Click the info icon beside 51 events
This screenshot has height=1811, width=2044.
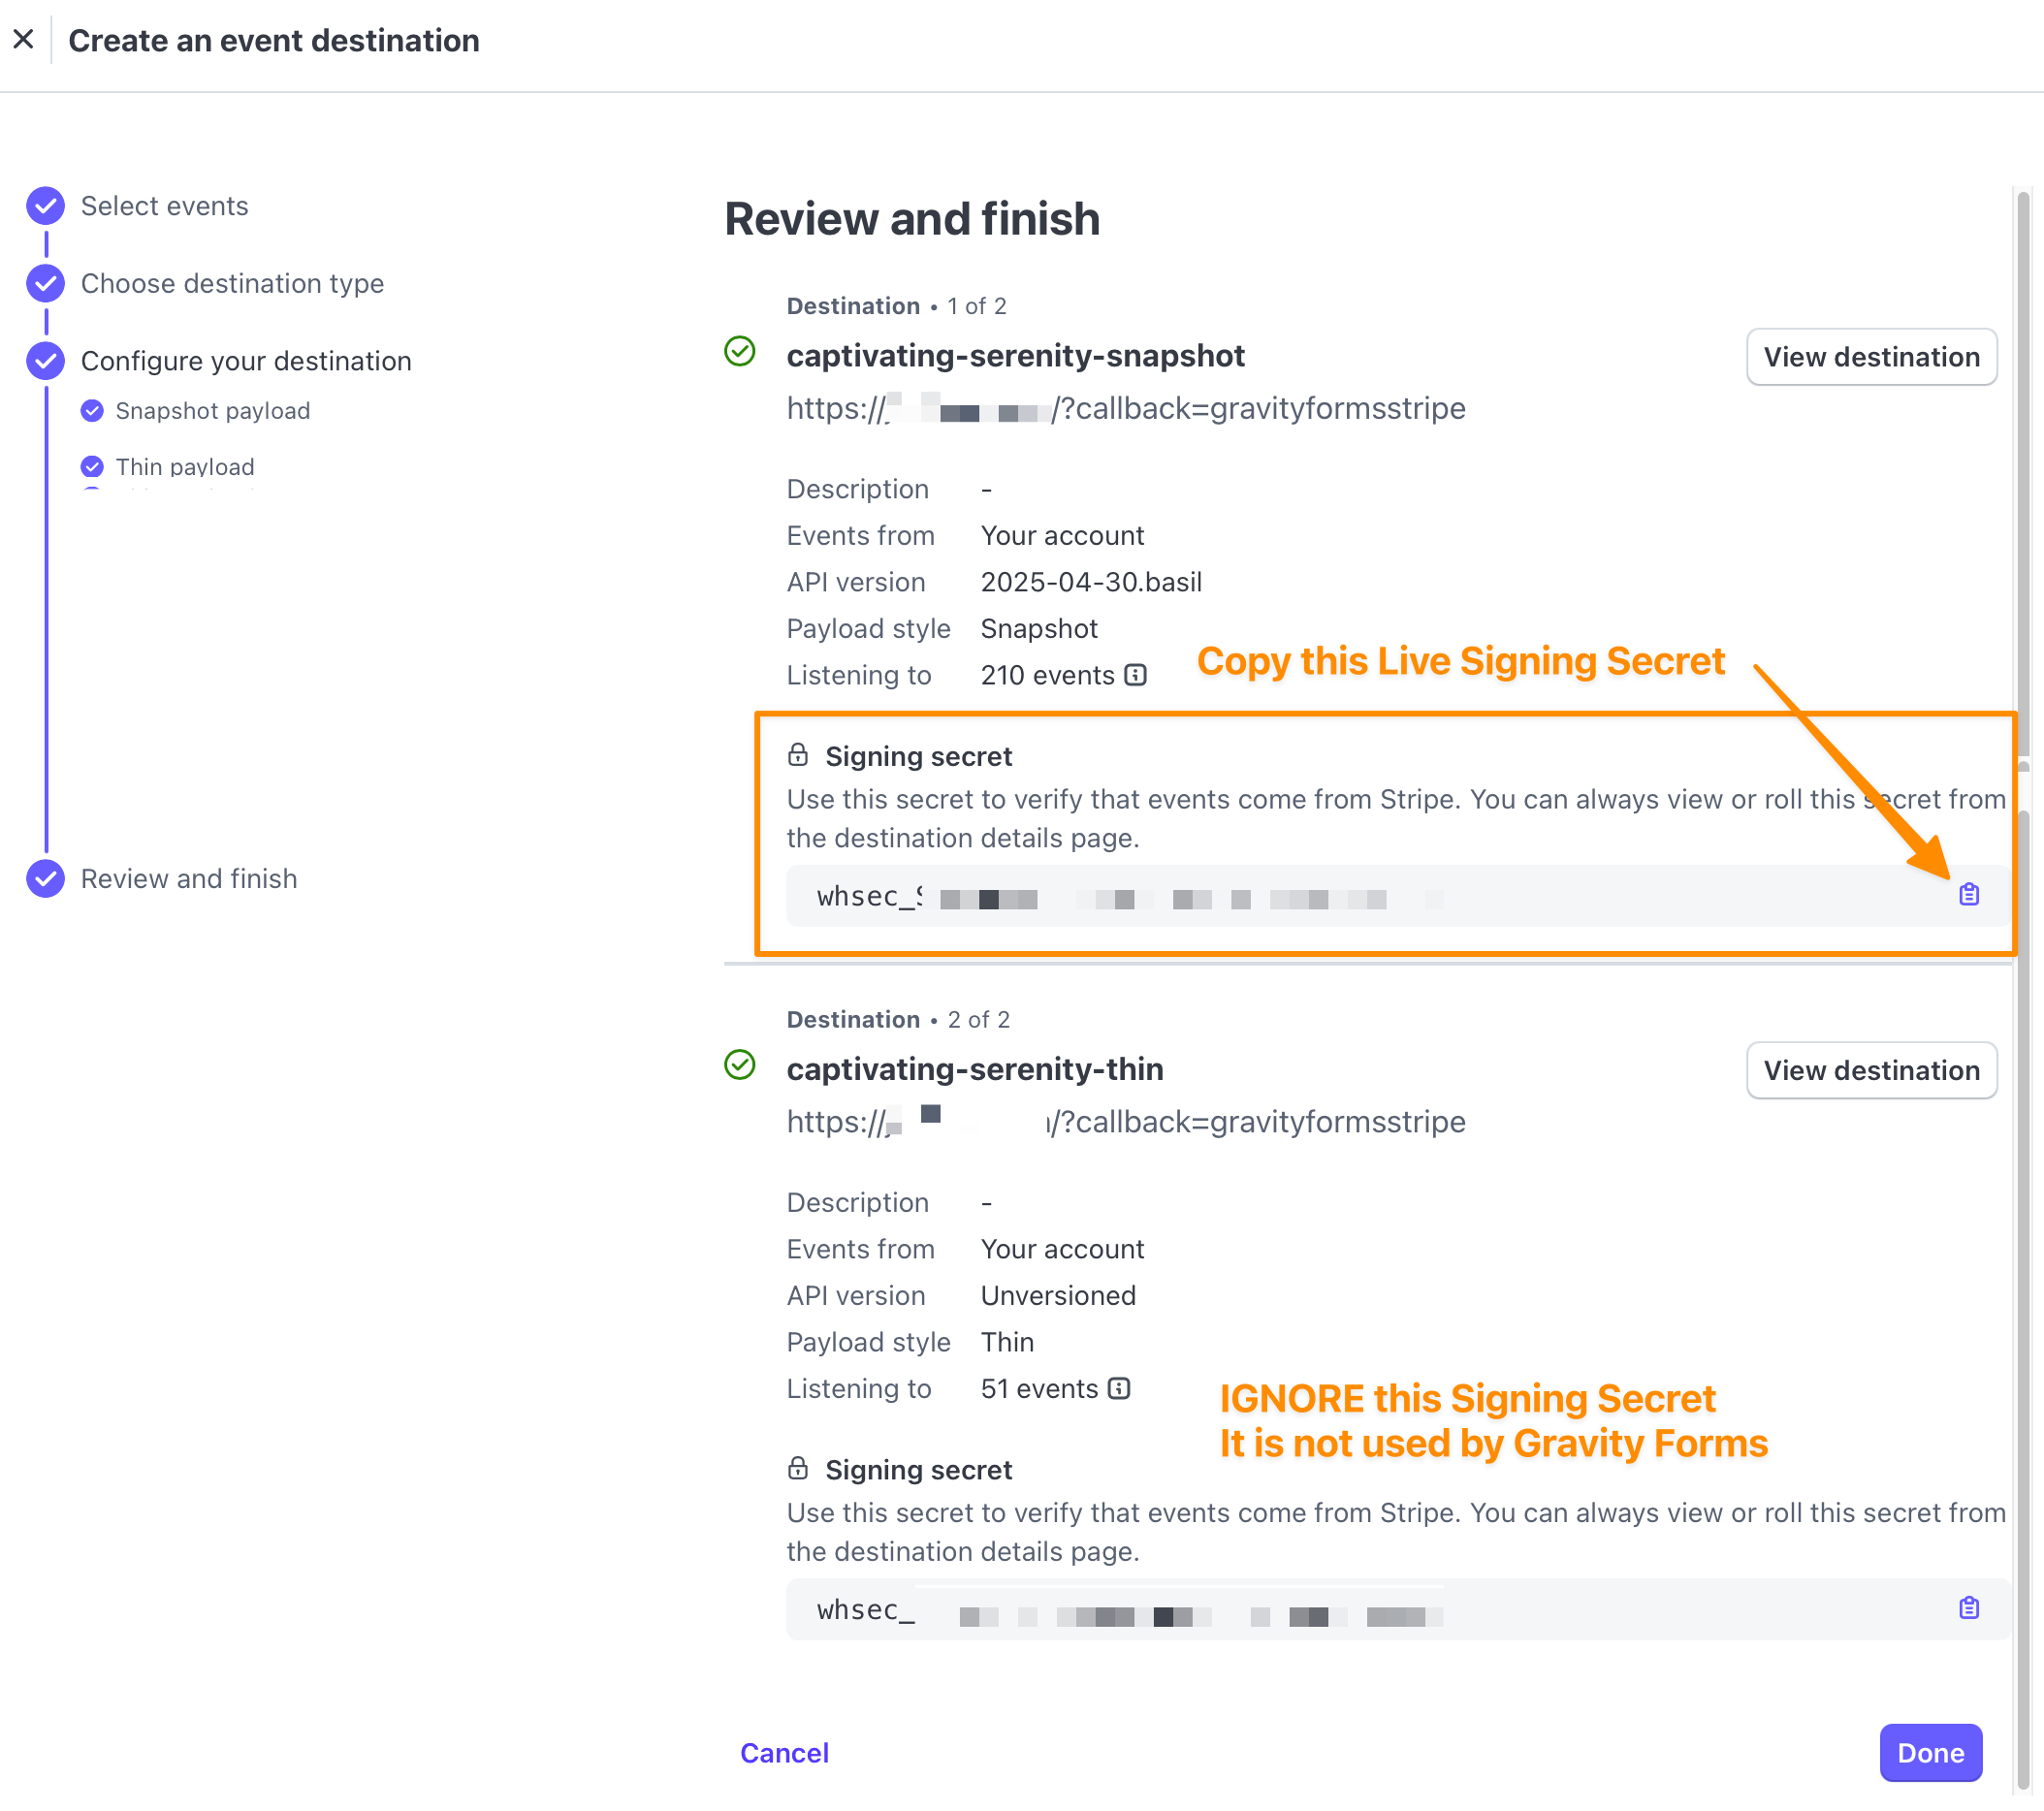coord(1119,1388)
